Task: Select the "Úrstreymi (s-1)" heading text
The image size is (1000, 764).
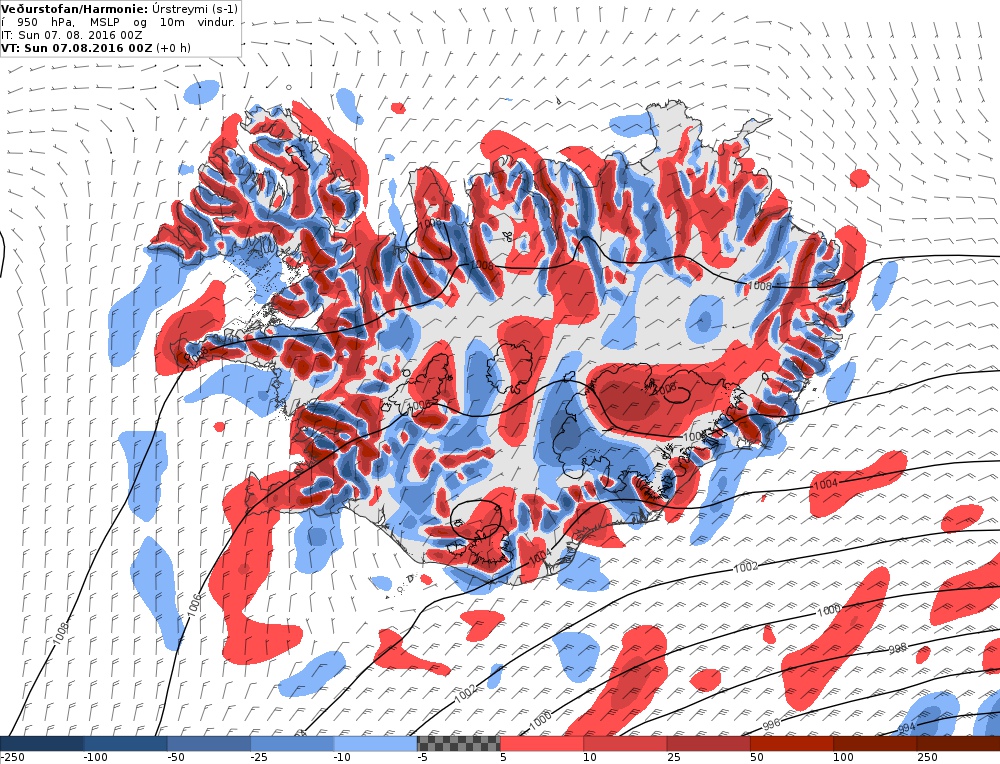Action: pos(195,9)
